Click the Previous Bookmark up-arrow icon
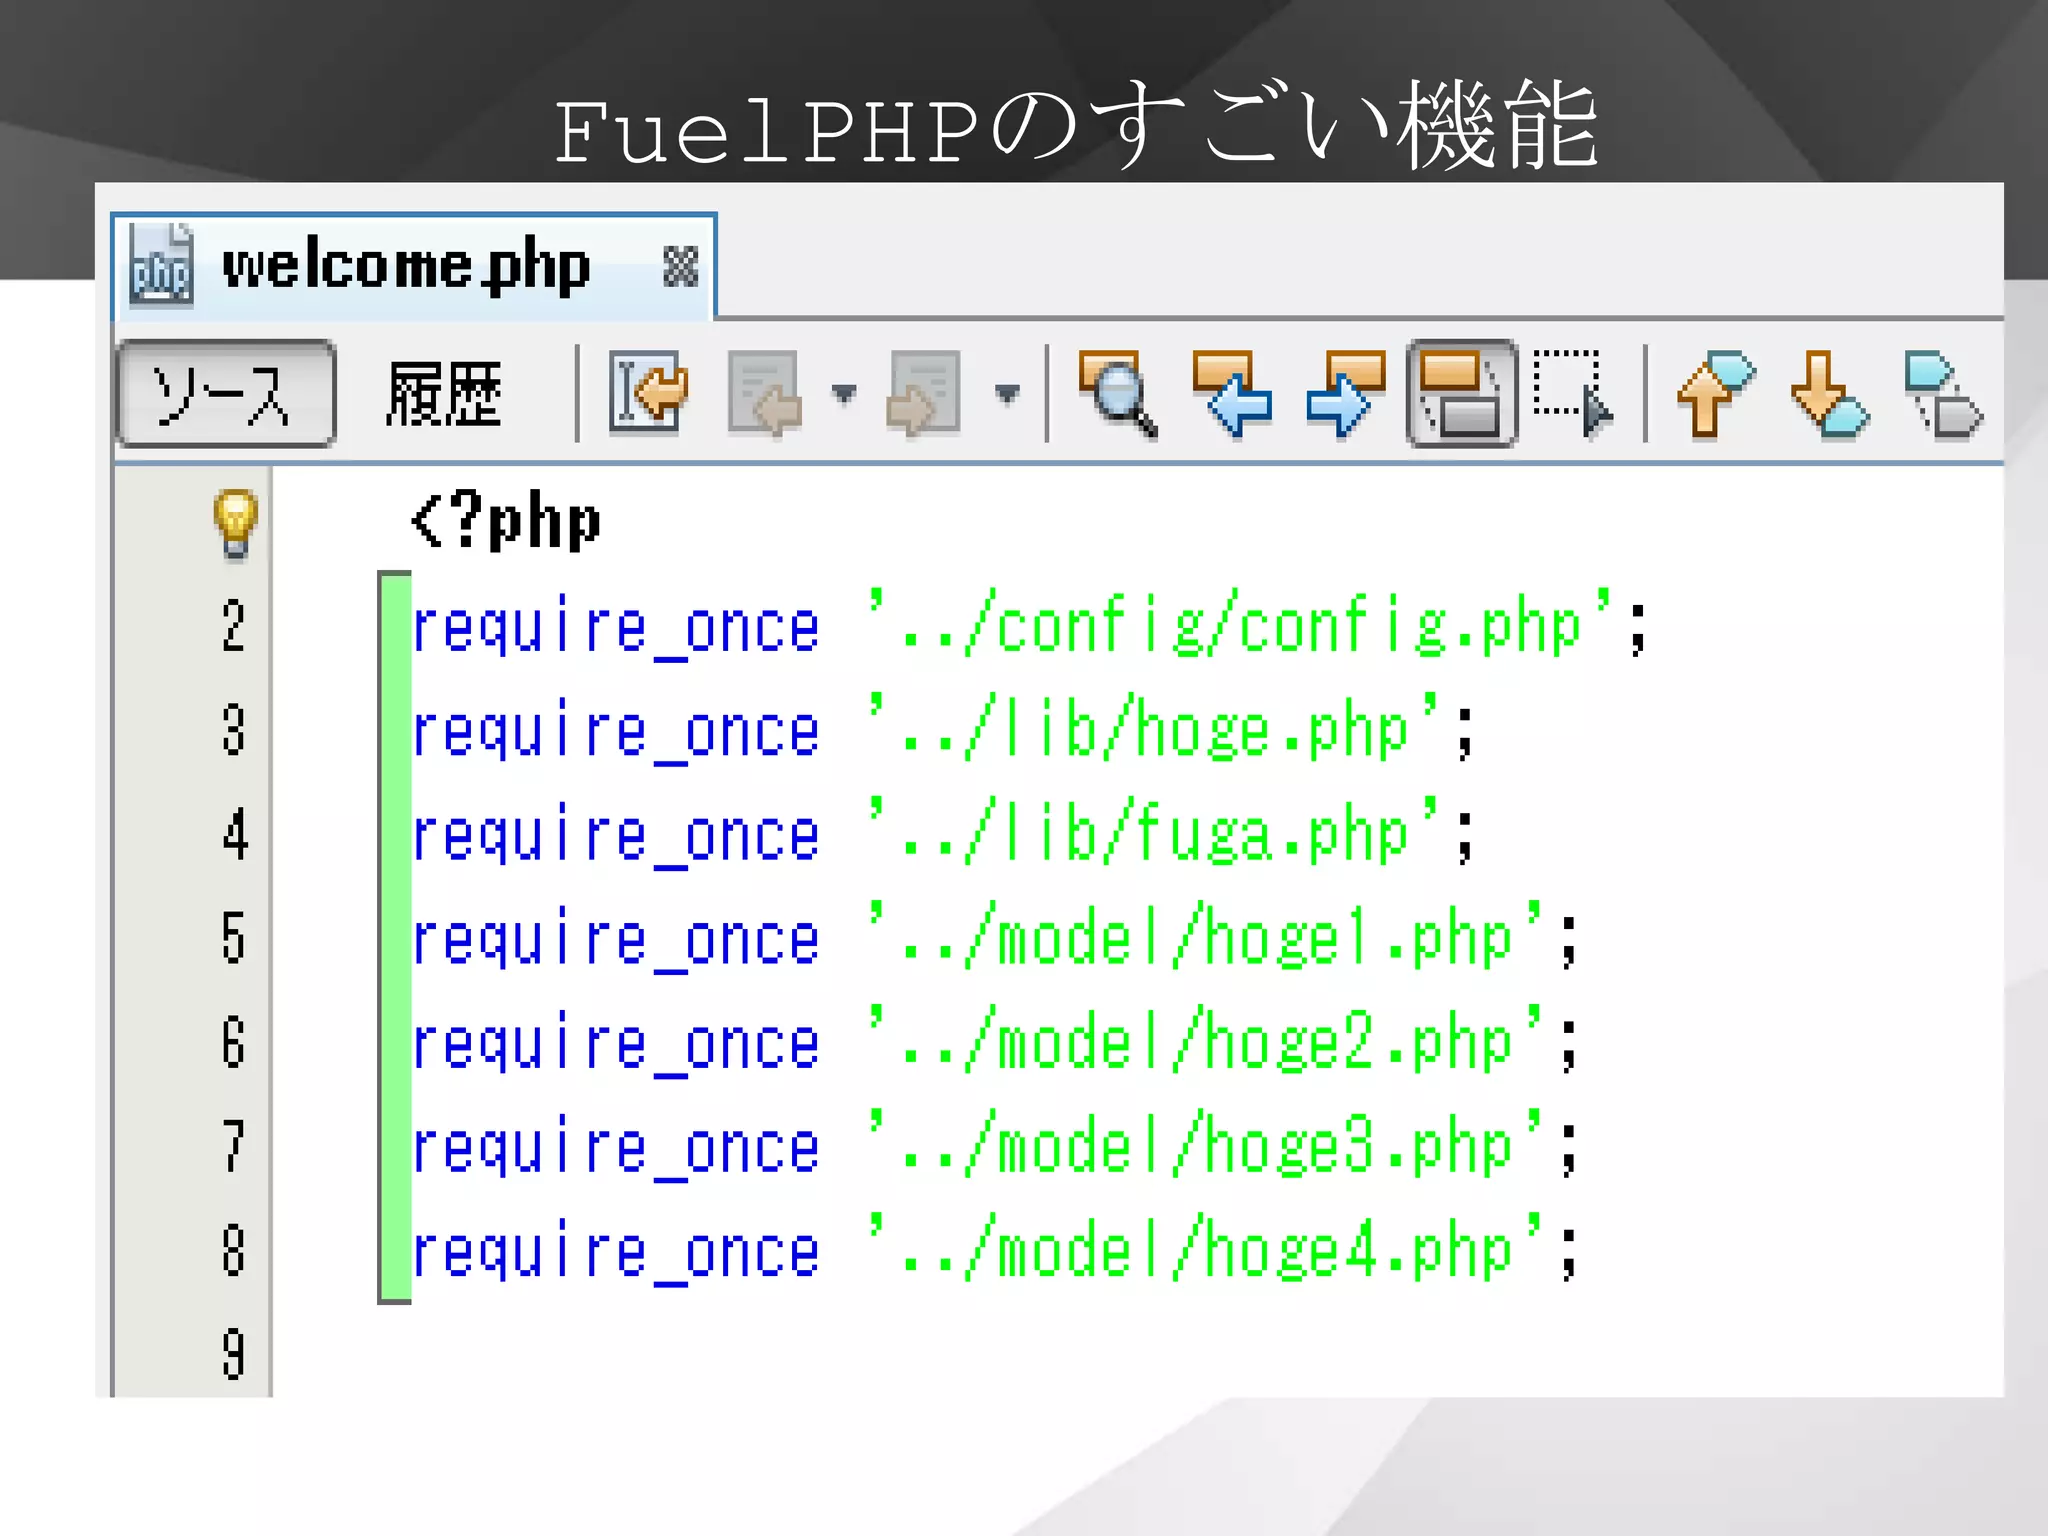Image resolution: width=2048 pixels, height=1536 pixels. pyautogui.click(x=1716, y=393)
